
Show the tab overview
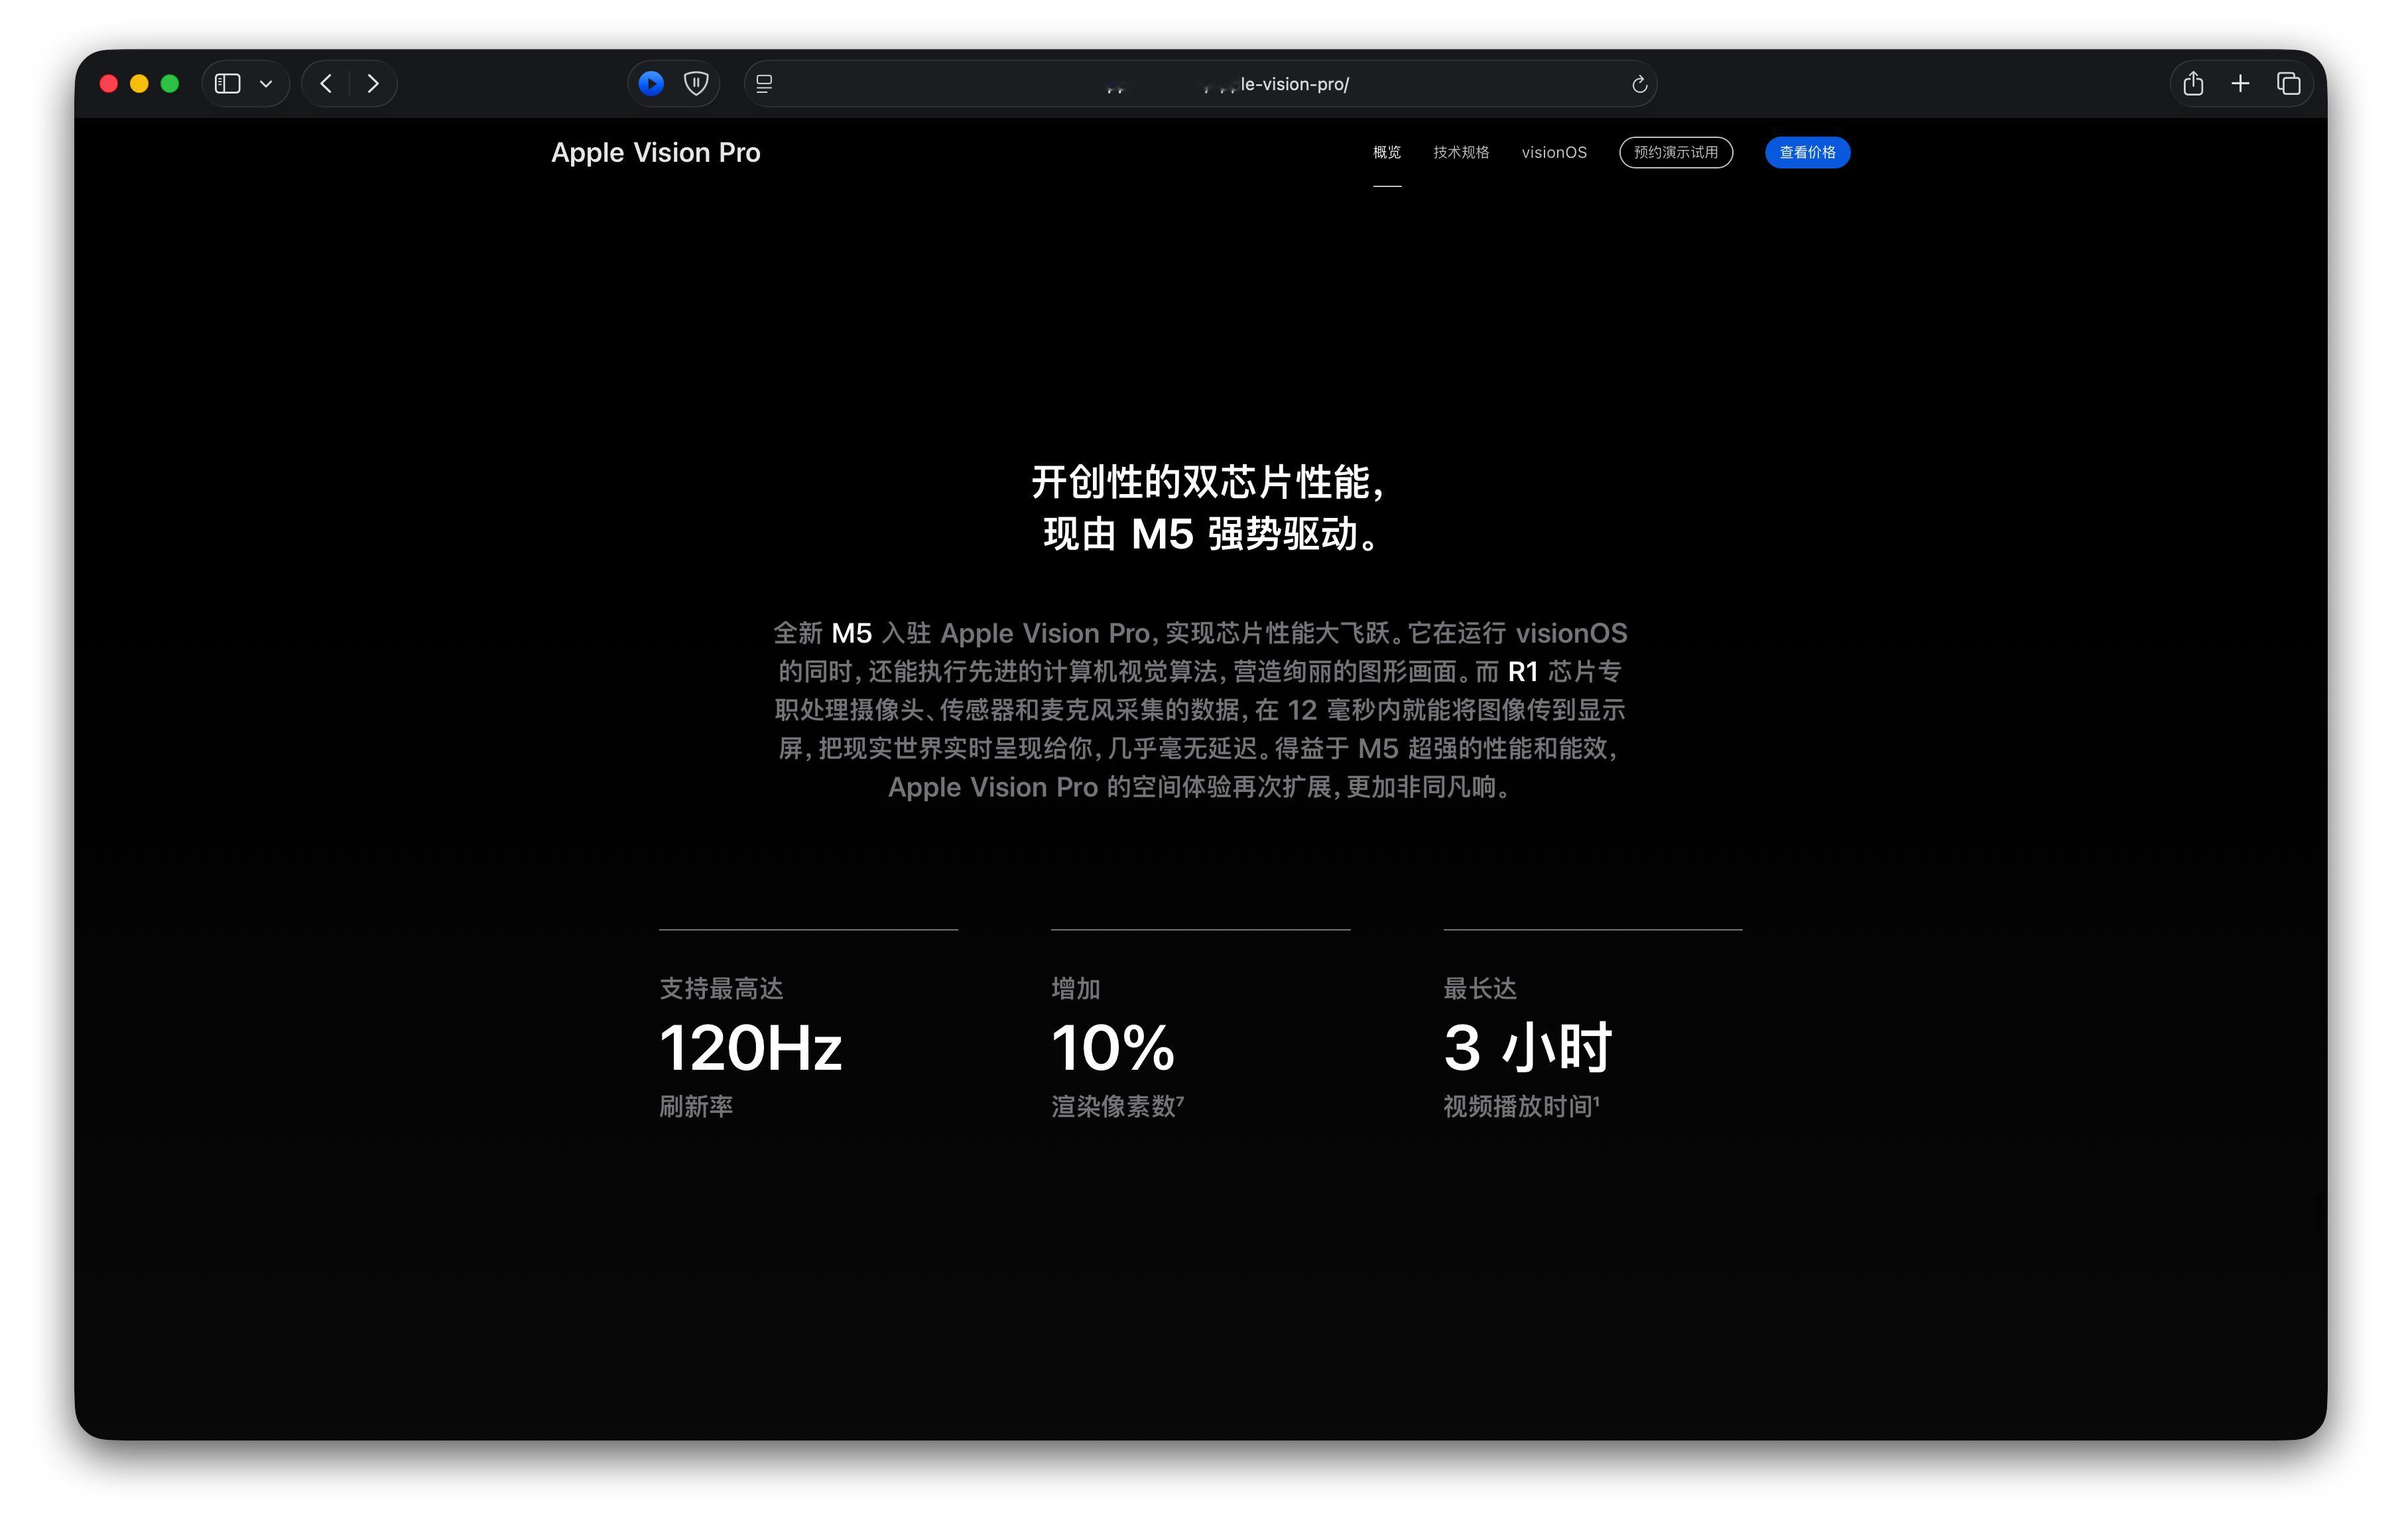pos(2288,84)
